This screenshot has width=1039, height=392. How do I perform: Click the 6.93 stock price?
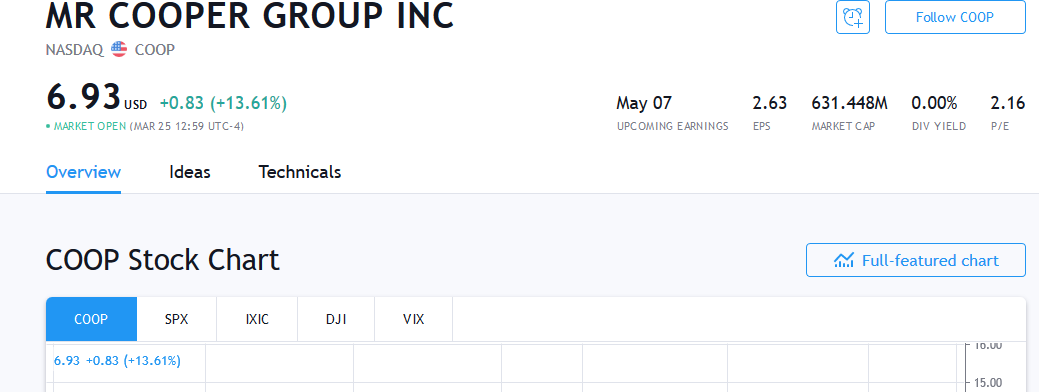(x=83, y=97)
